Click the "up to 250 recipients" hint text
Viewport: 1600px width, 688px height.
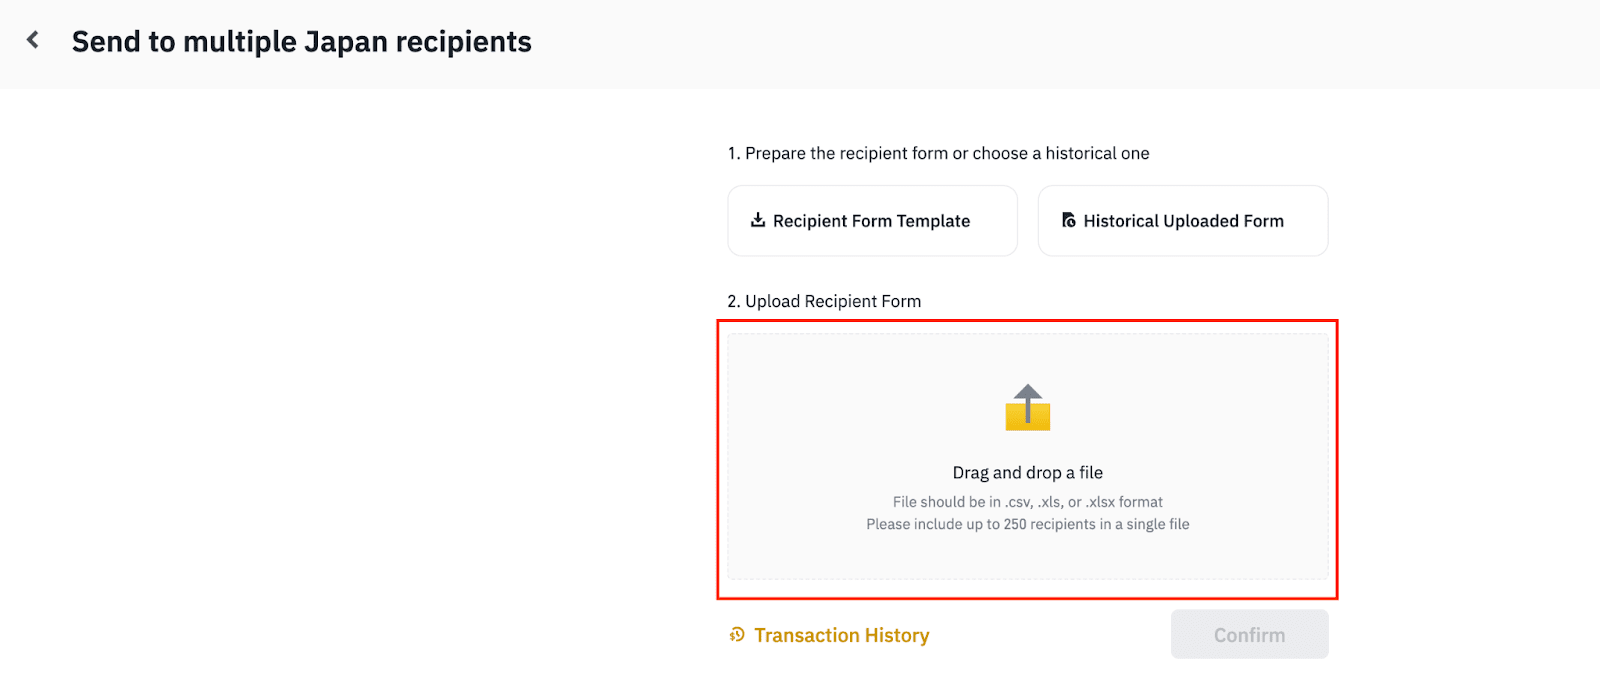coord(1028,524)
